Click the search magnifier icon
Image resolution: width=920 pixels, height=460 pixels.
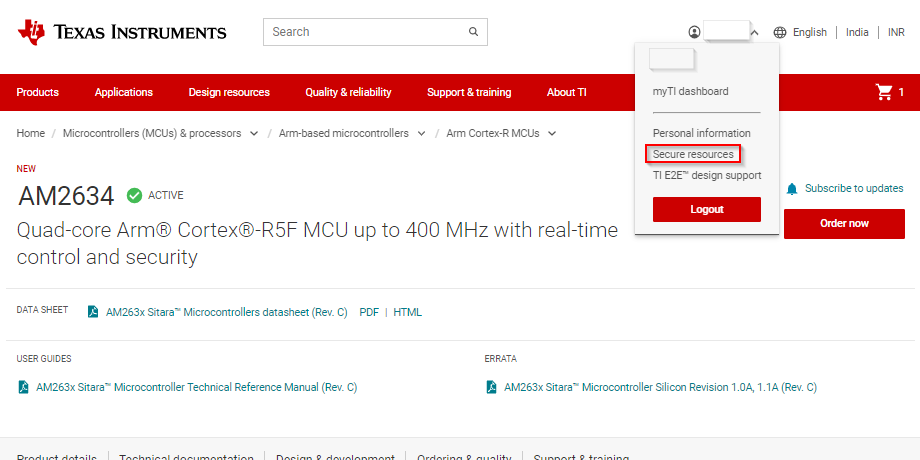473,32
